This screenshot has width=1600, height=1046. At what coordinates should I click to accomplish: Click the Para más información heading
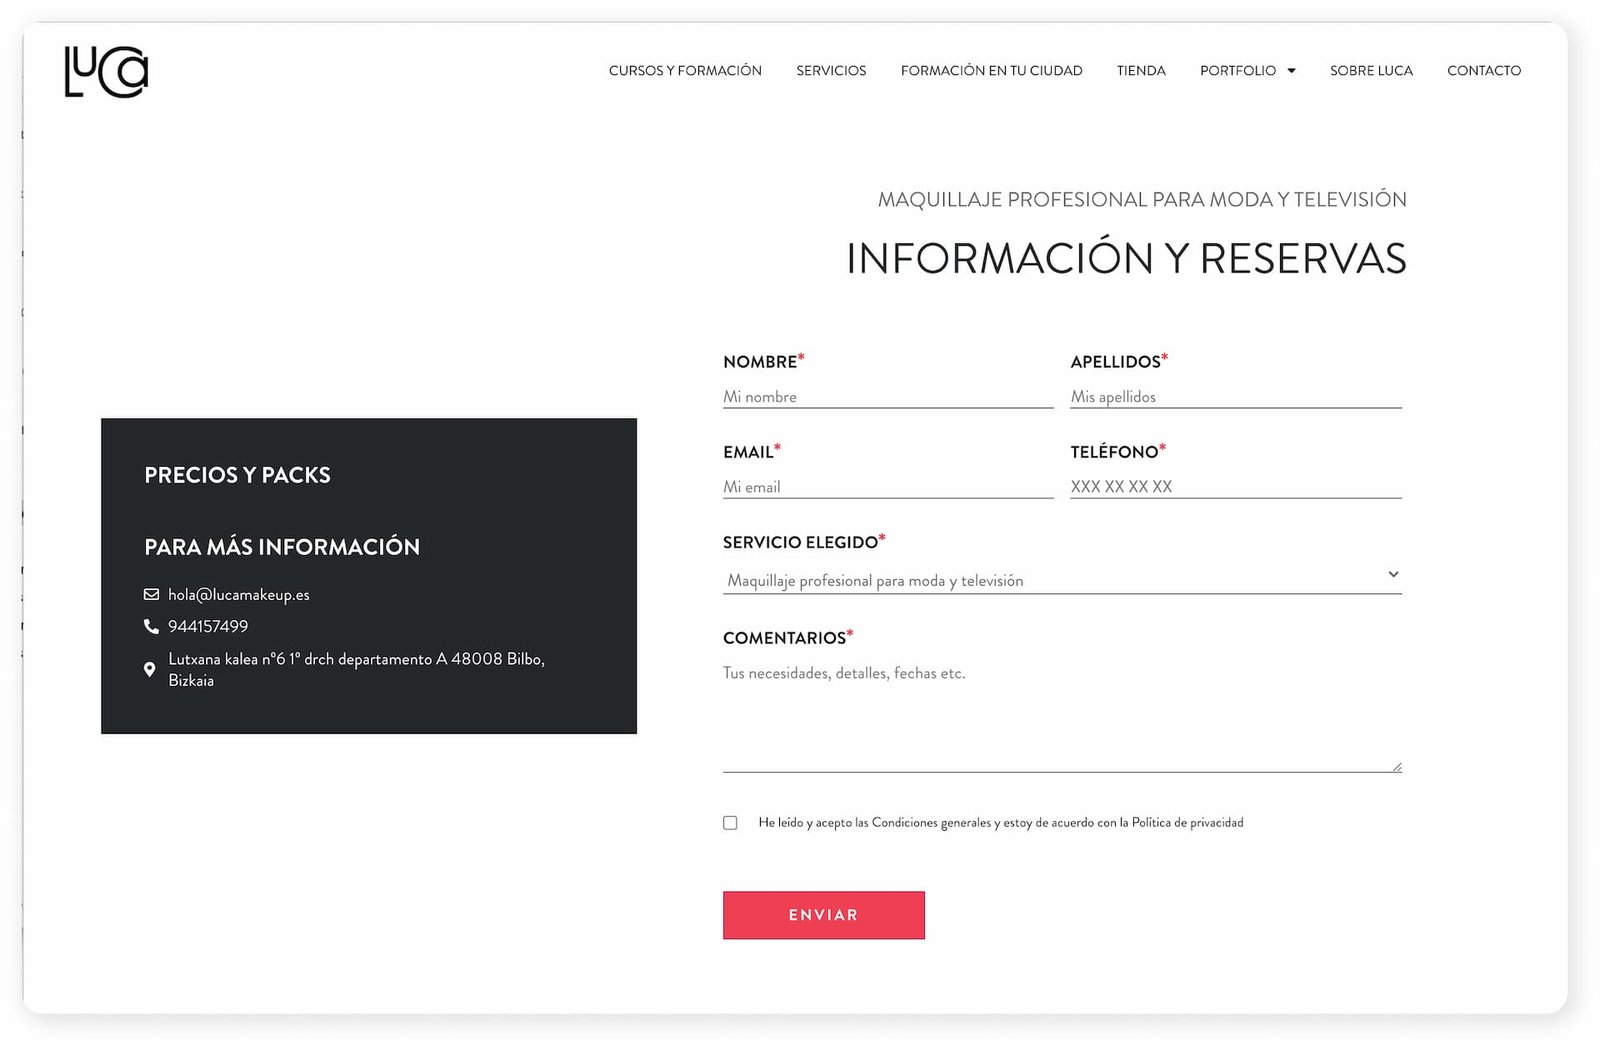282,547
